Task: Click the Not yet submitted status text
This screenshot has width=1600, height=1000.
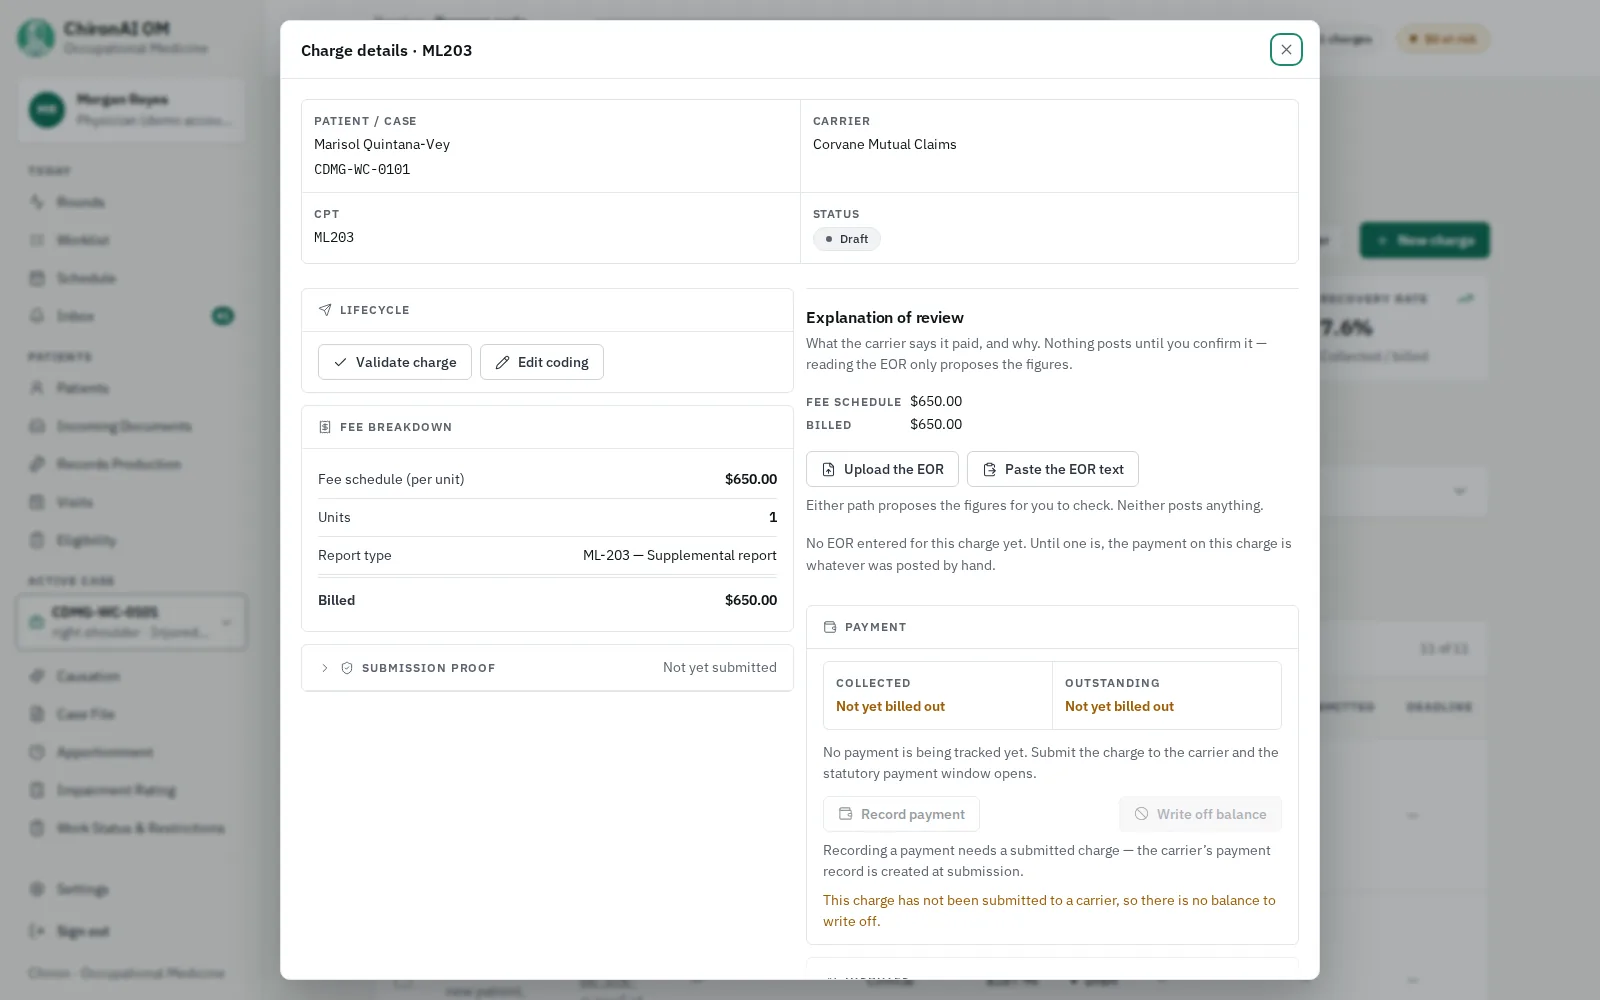Action: point(720,667)
